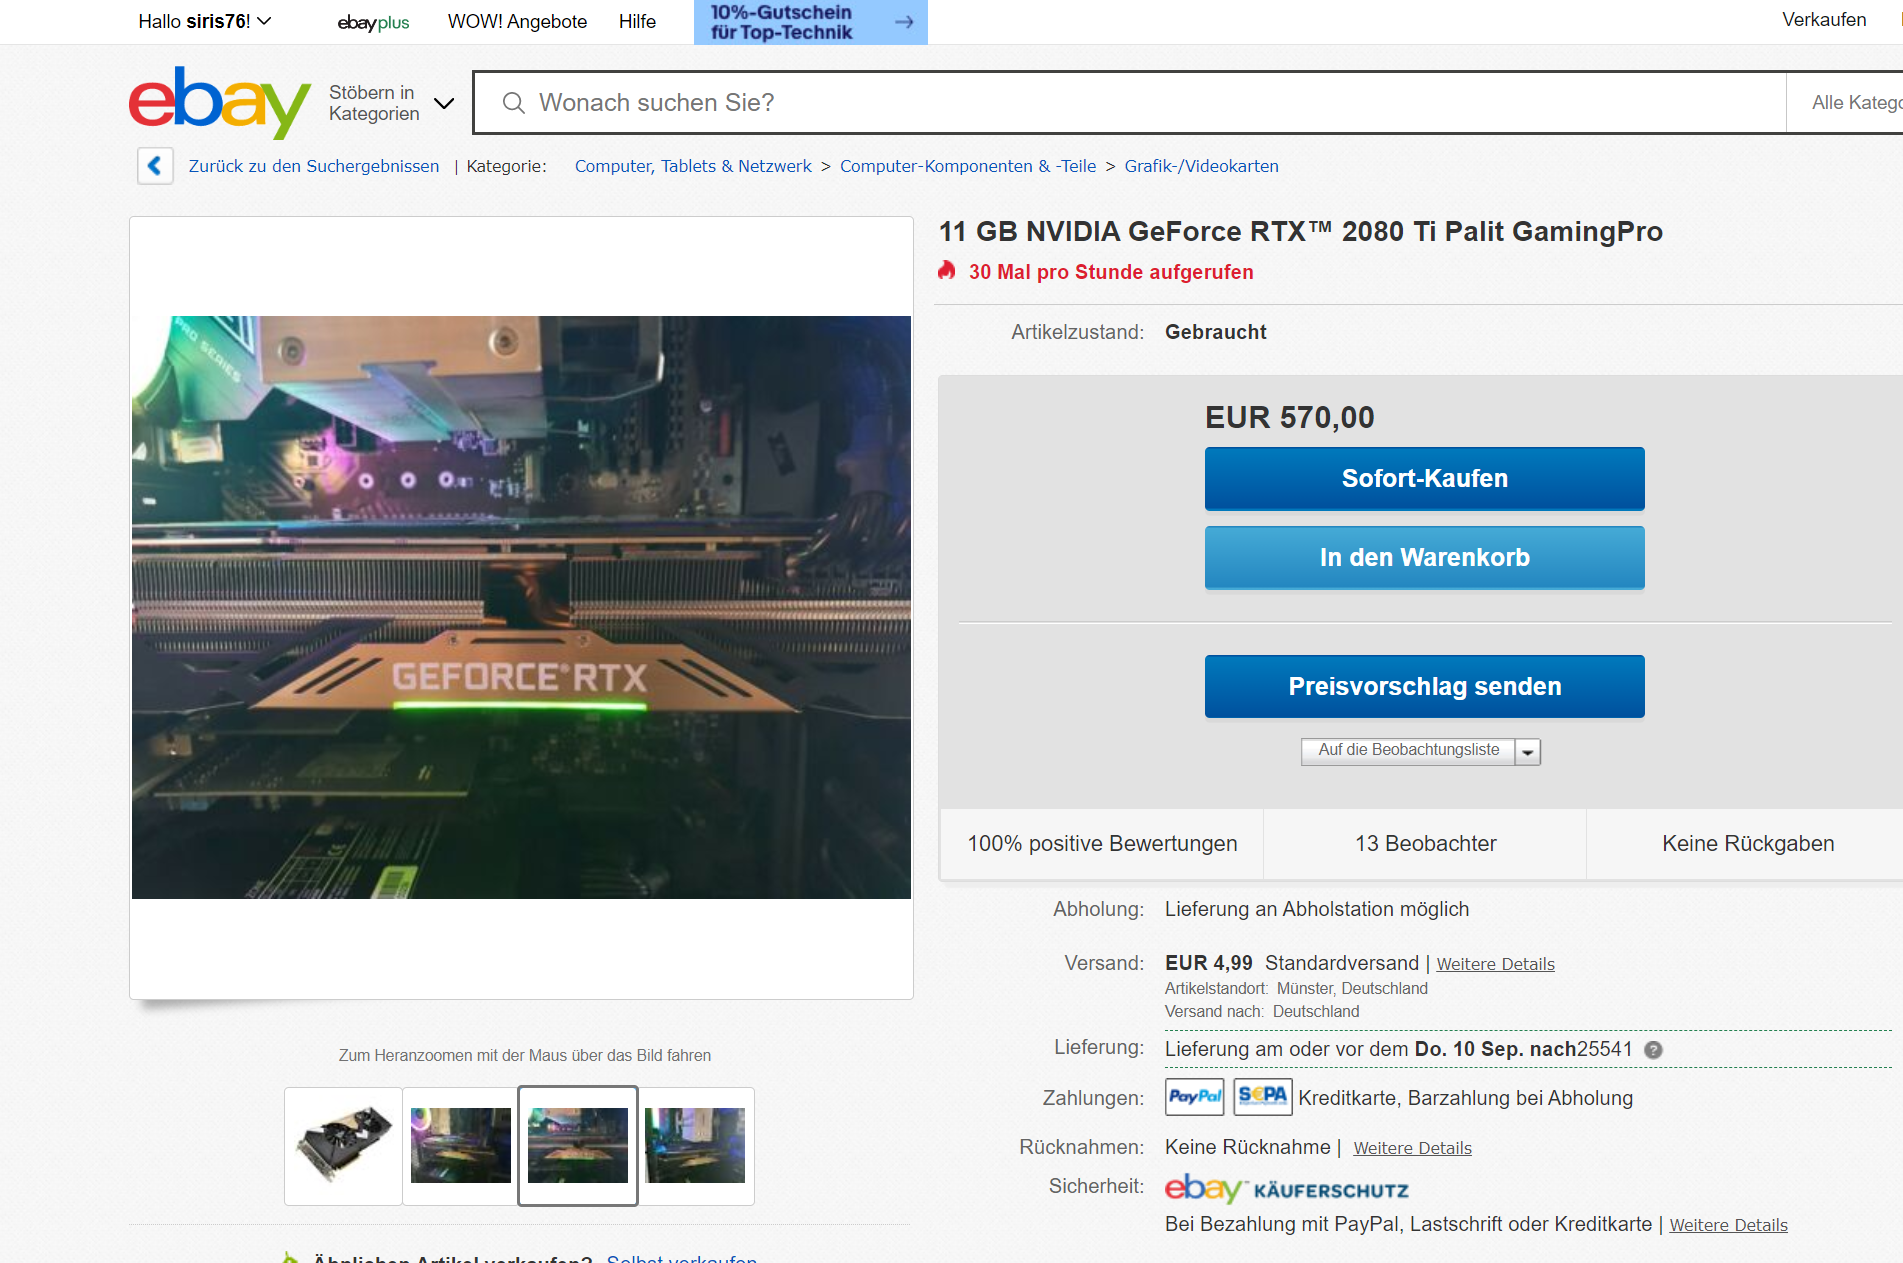Open the Hallo siris76 account dropdown

205,21
